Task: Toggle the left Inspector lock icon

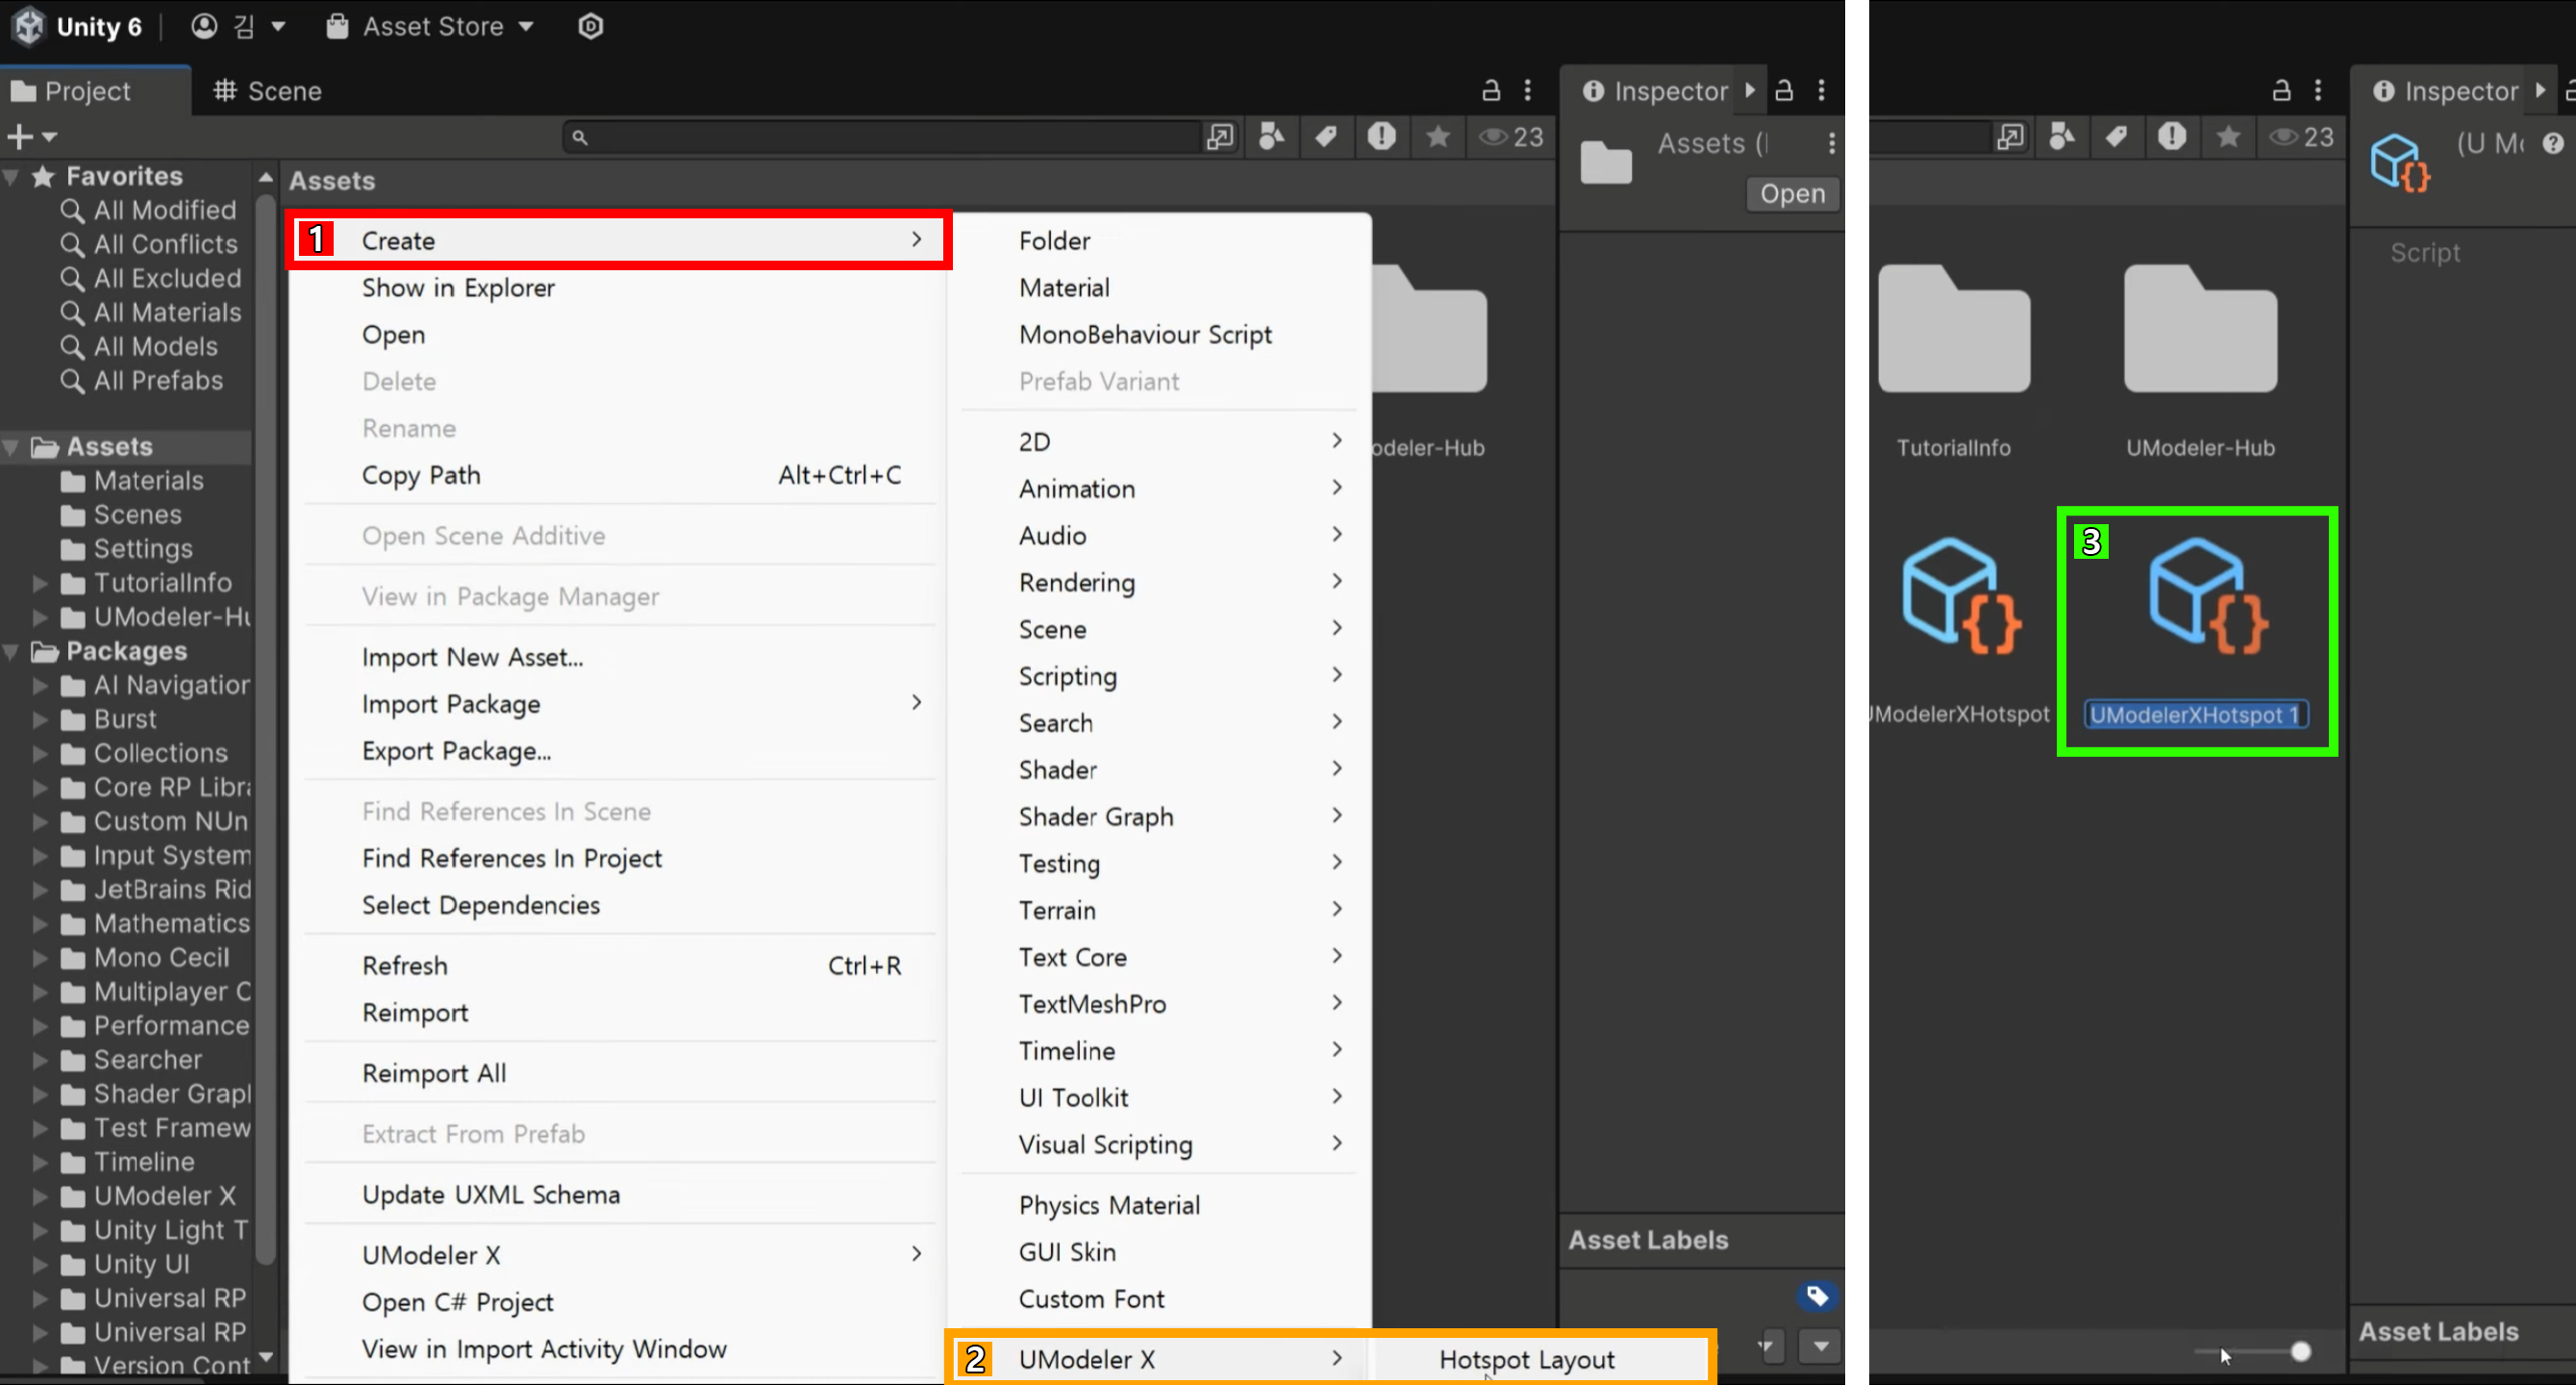Action: point(1784,90)
